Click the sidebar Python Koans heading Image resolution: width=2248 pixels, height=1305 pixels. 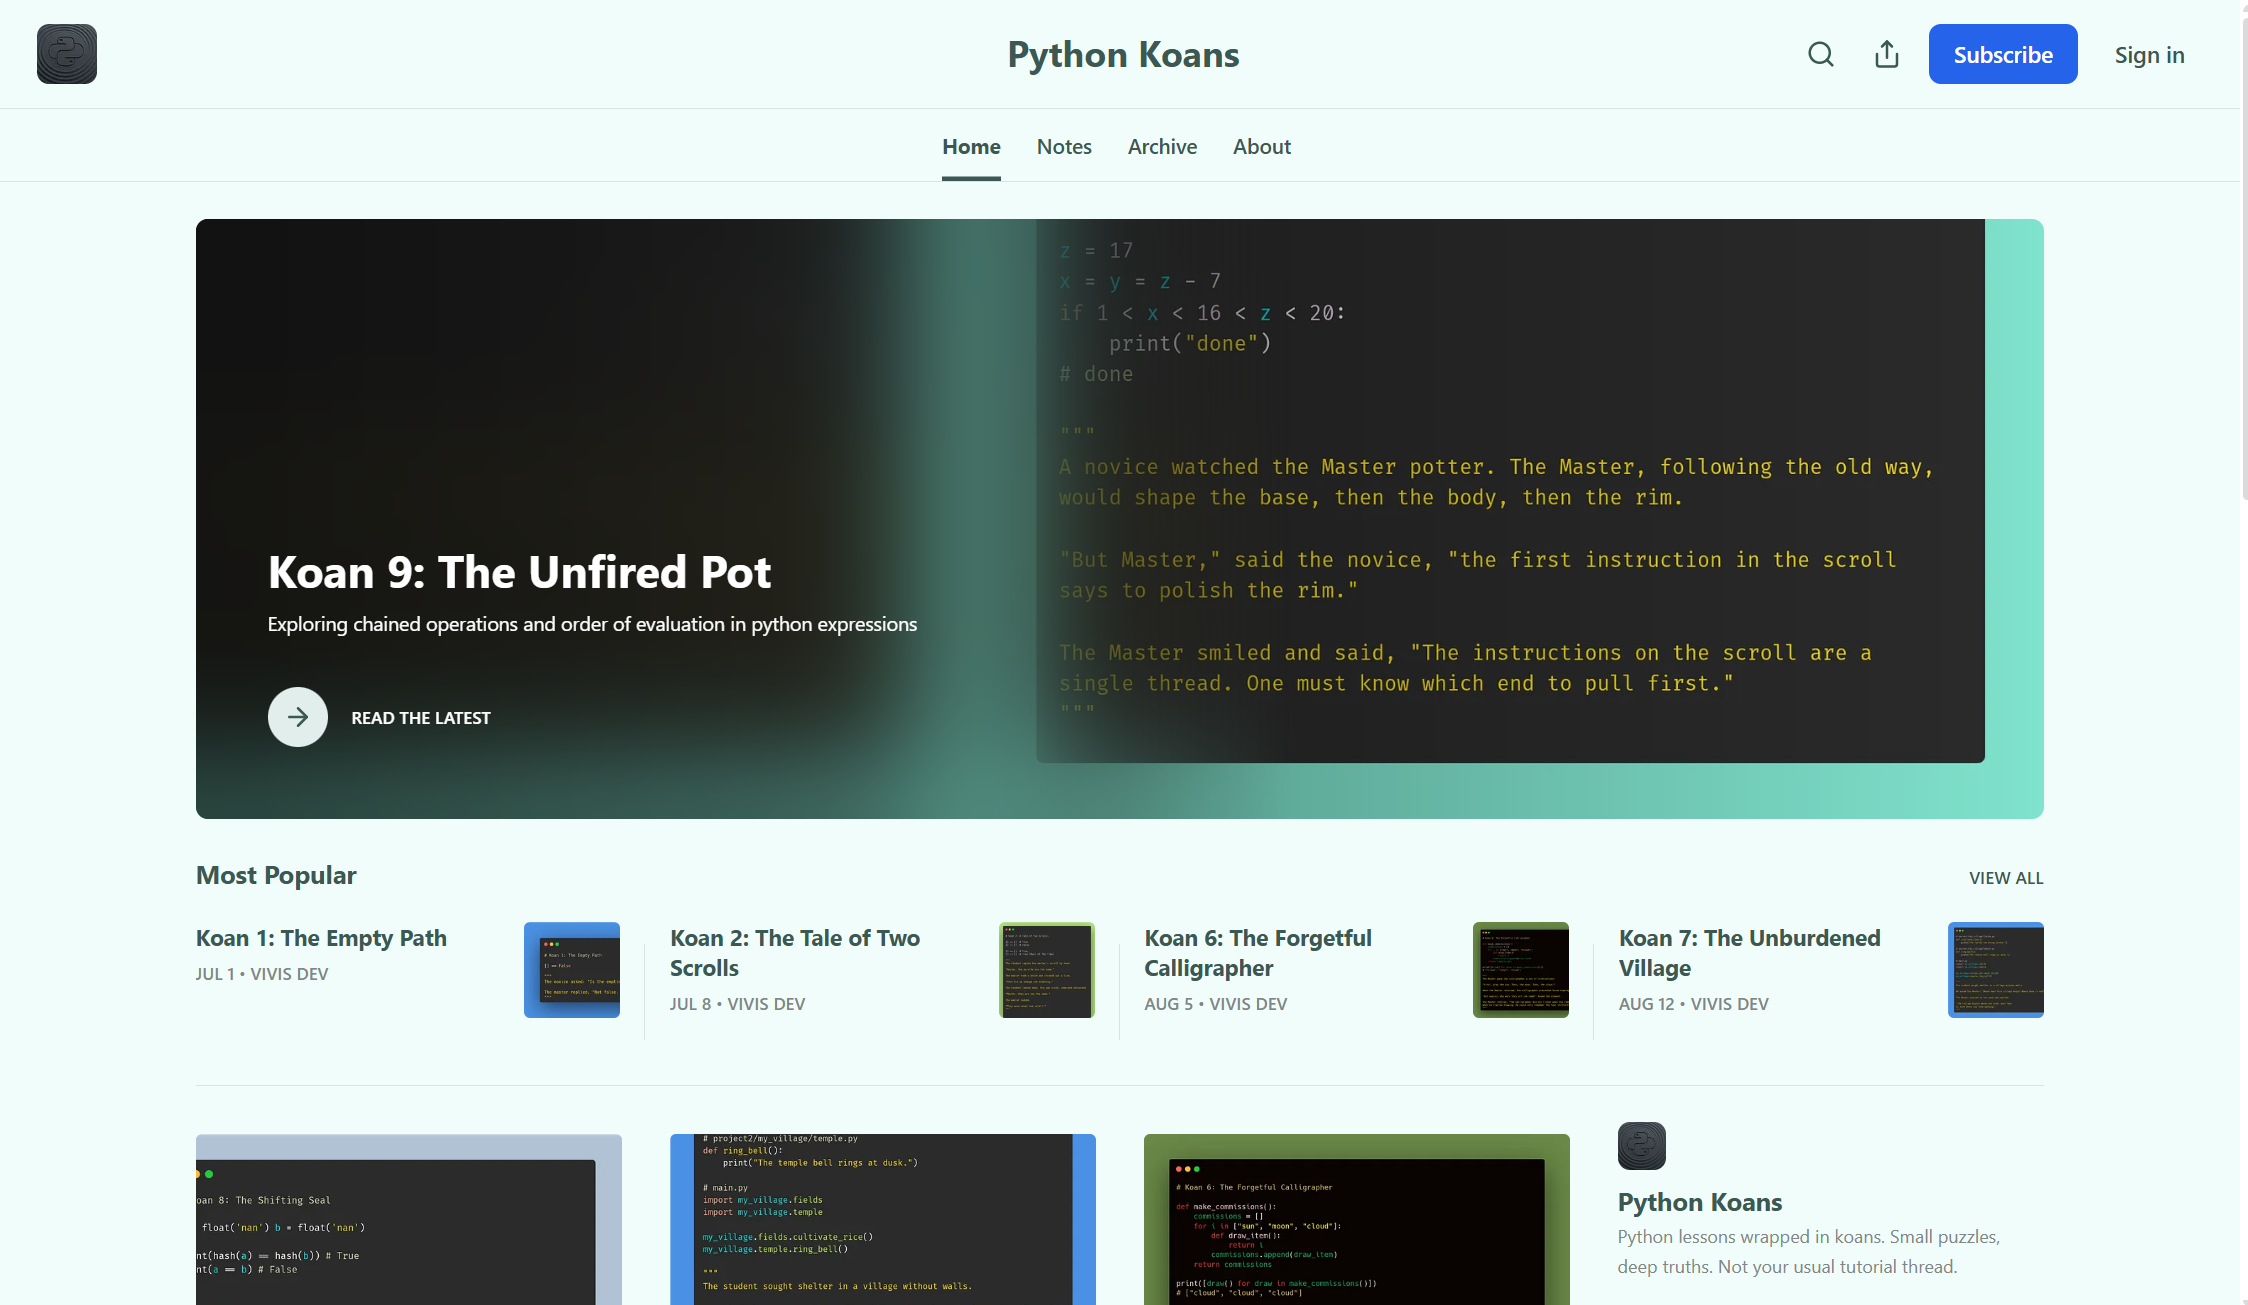tap(1700, 1202)
